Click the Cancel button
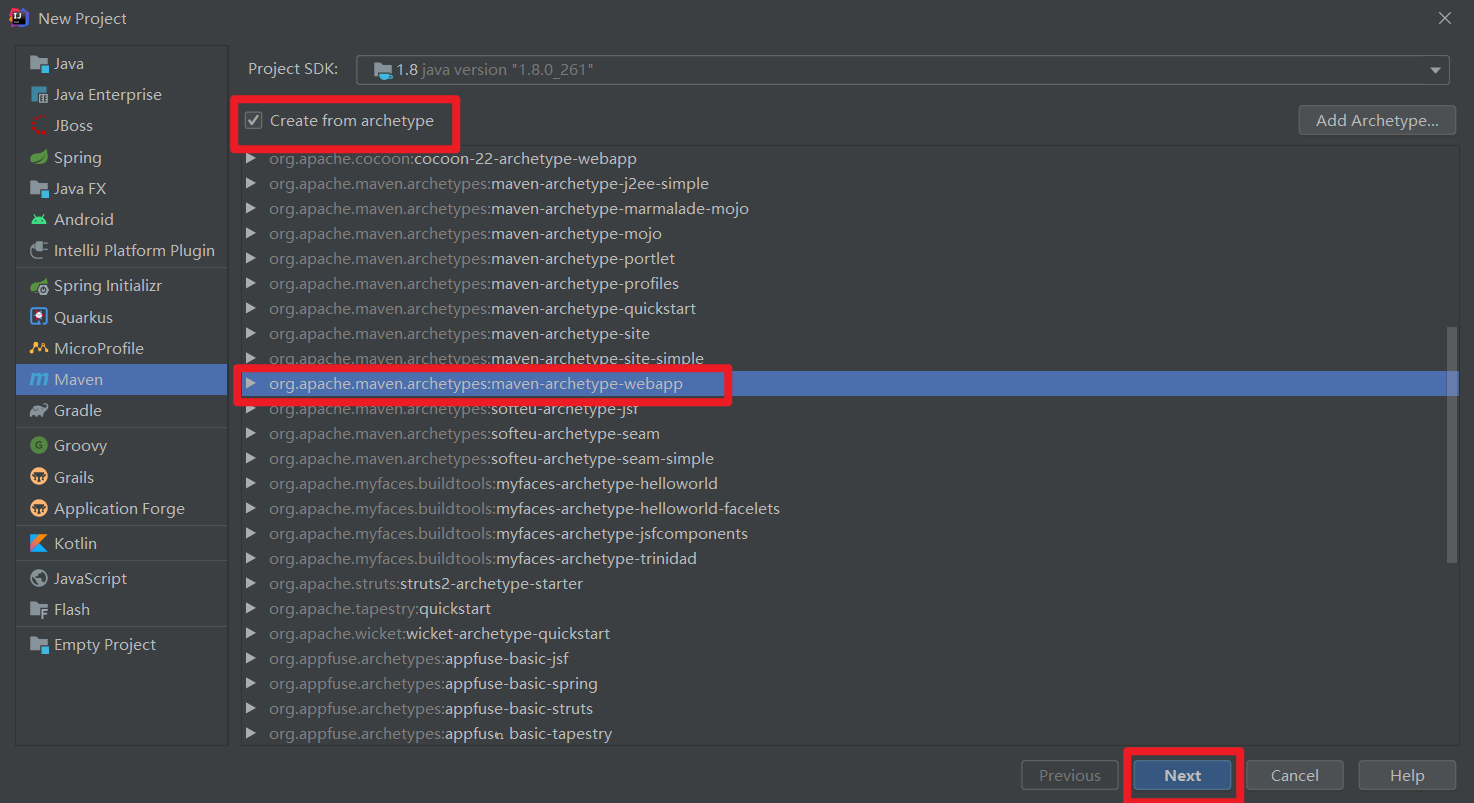 (1295, 775)
